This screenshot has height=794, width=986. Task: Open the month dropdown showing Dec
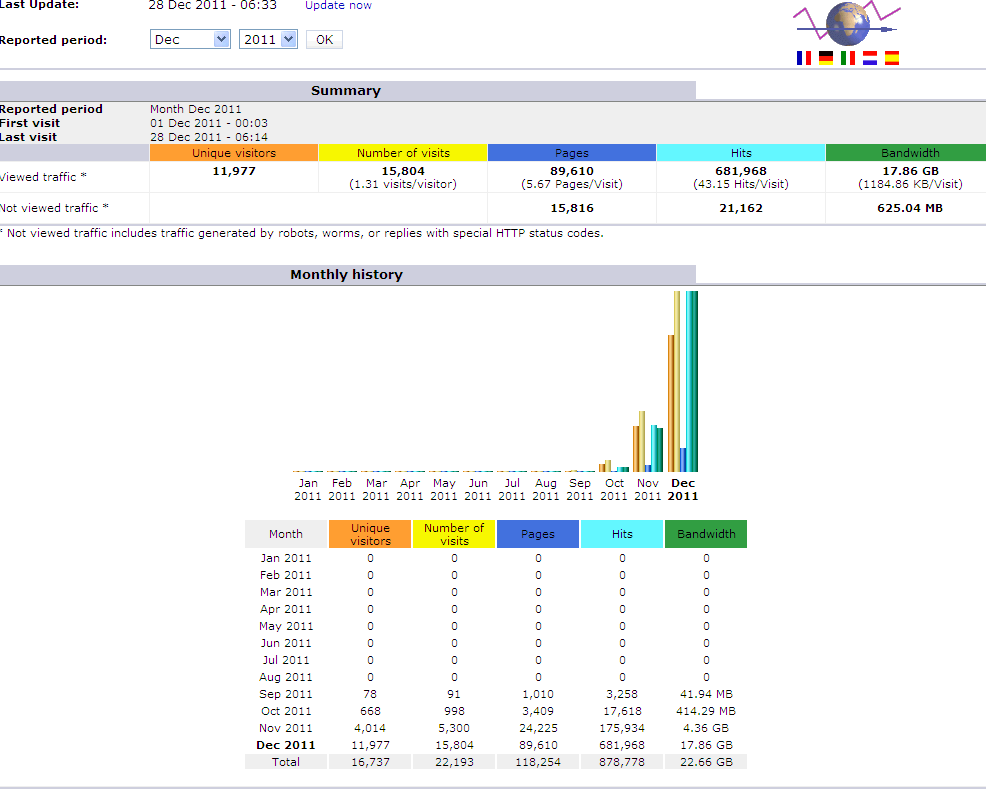click(x=190, y=39)
